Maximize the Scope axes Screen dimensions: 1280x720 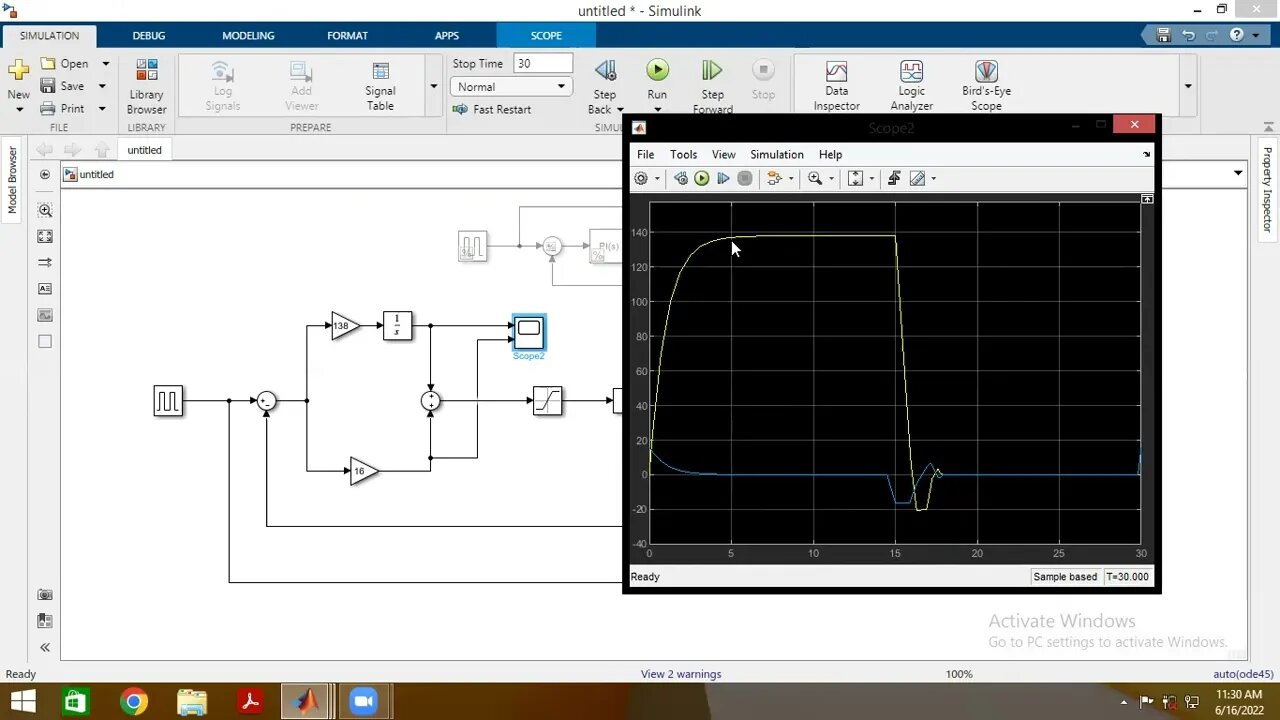pyautogui.click(x=1147, y=199)
